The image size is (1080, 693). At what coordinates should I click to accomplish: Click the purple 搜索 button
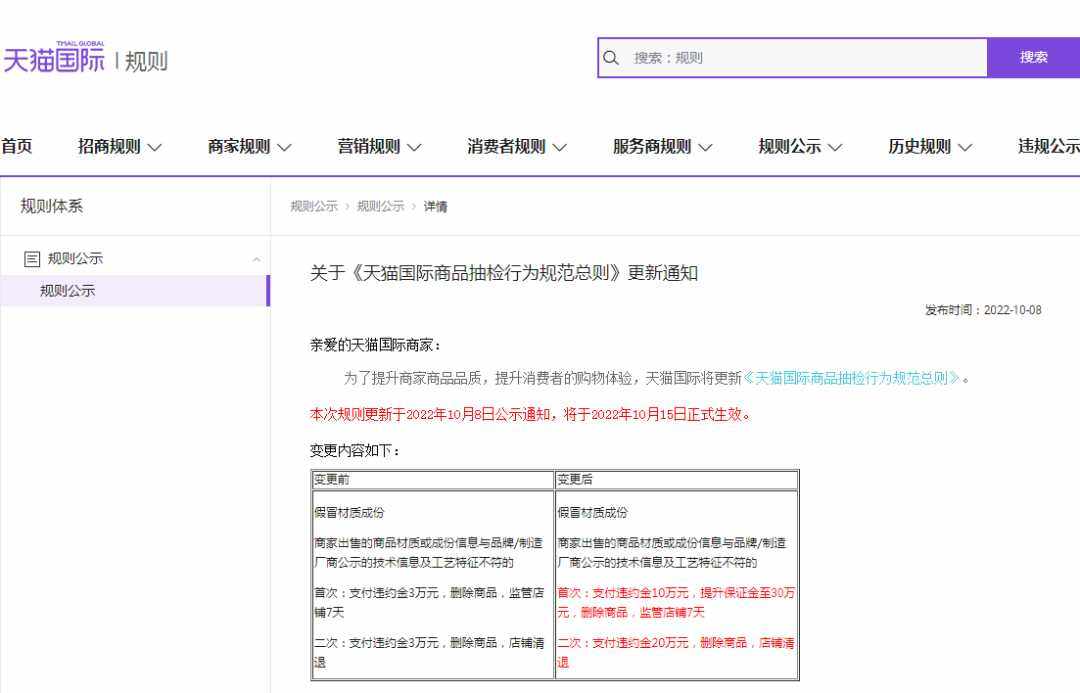[x=1033, y=58]
